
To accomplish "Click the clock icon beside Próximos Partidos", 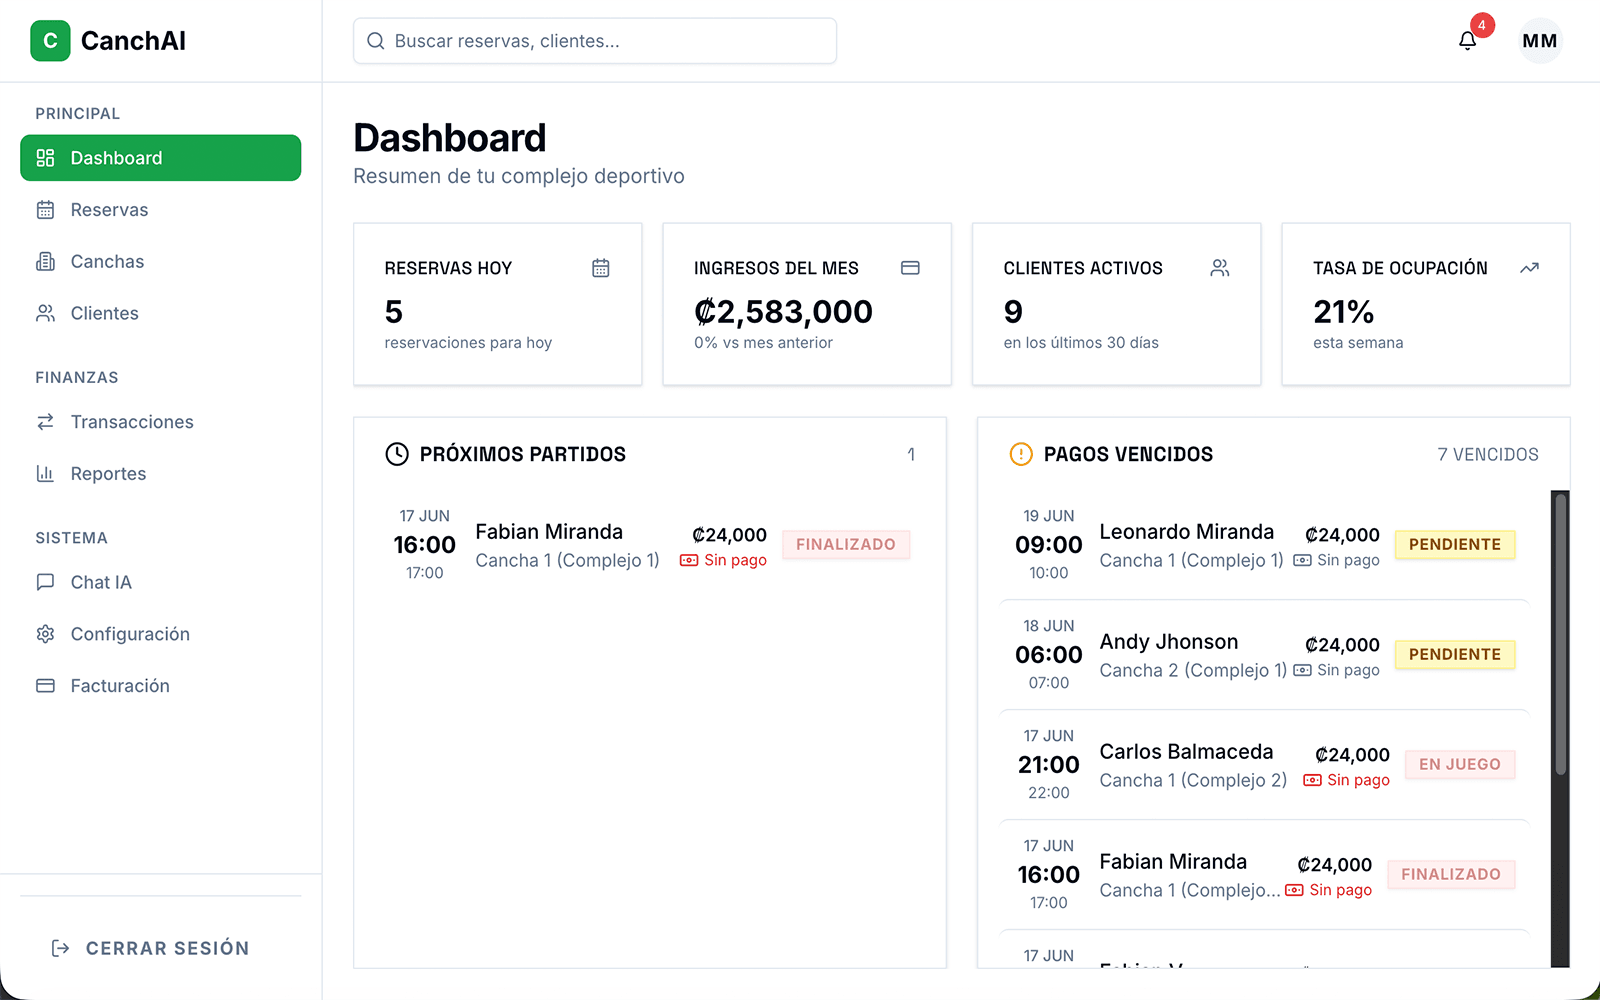I will pyautogui.click(x=397, y=454).
